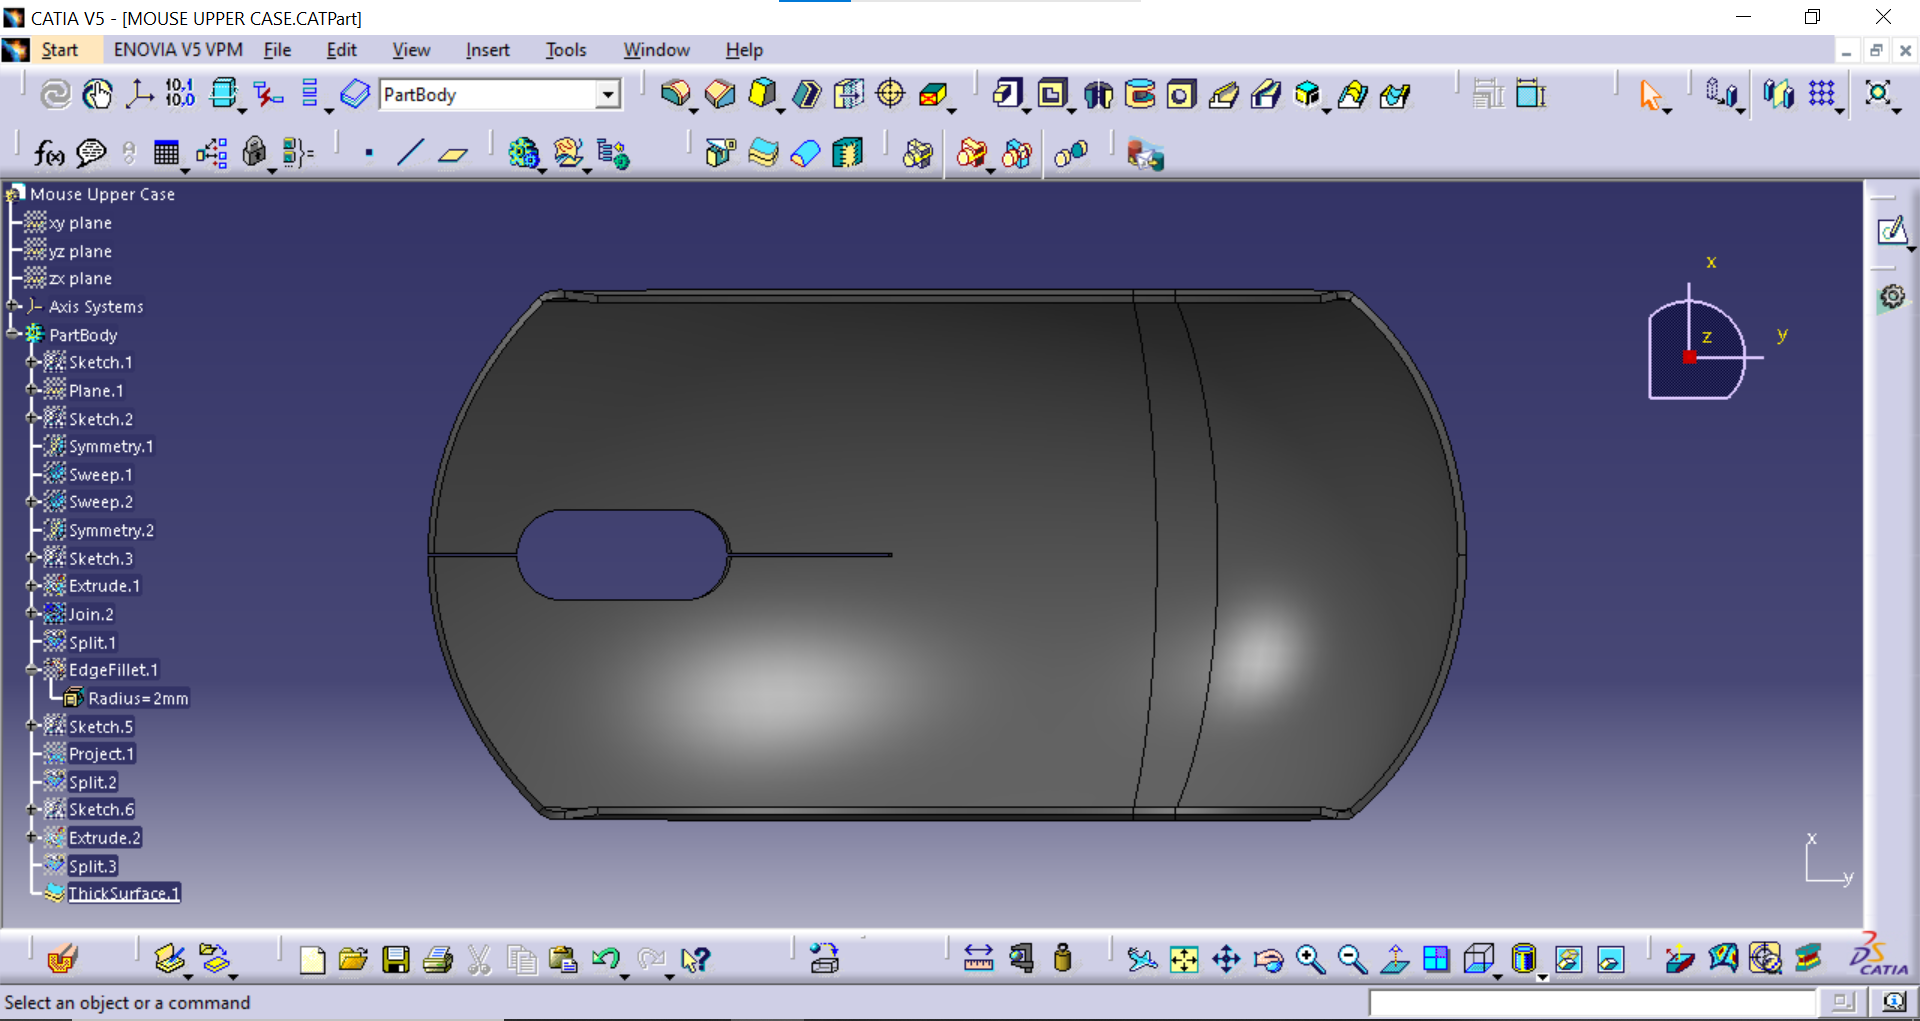Expand the Axis Systems tree node
This screenshot has height=1021, width=1920.
pyautogui.click(x=13, y=306)
